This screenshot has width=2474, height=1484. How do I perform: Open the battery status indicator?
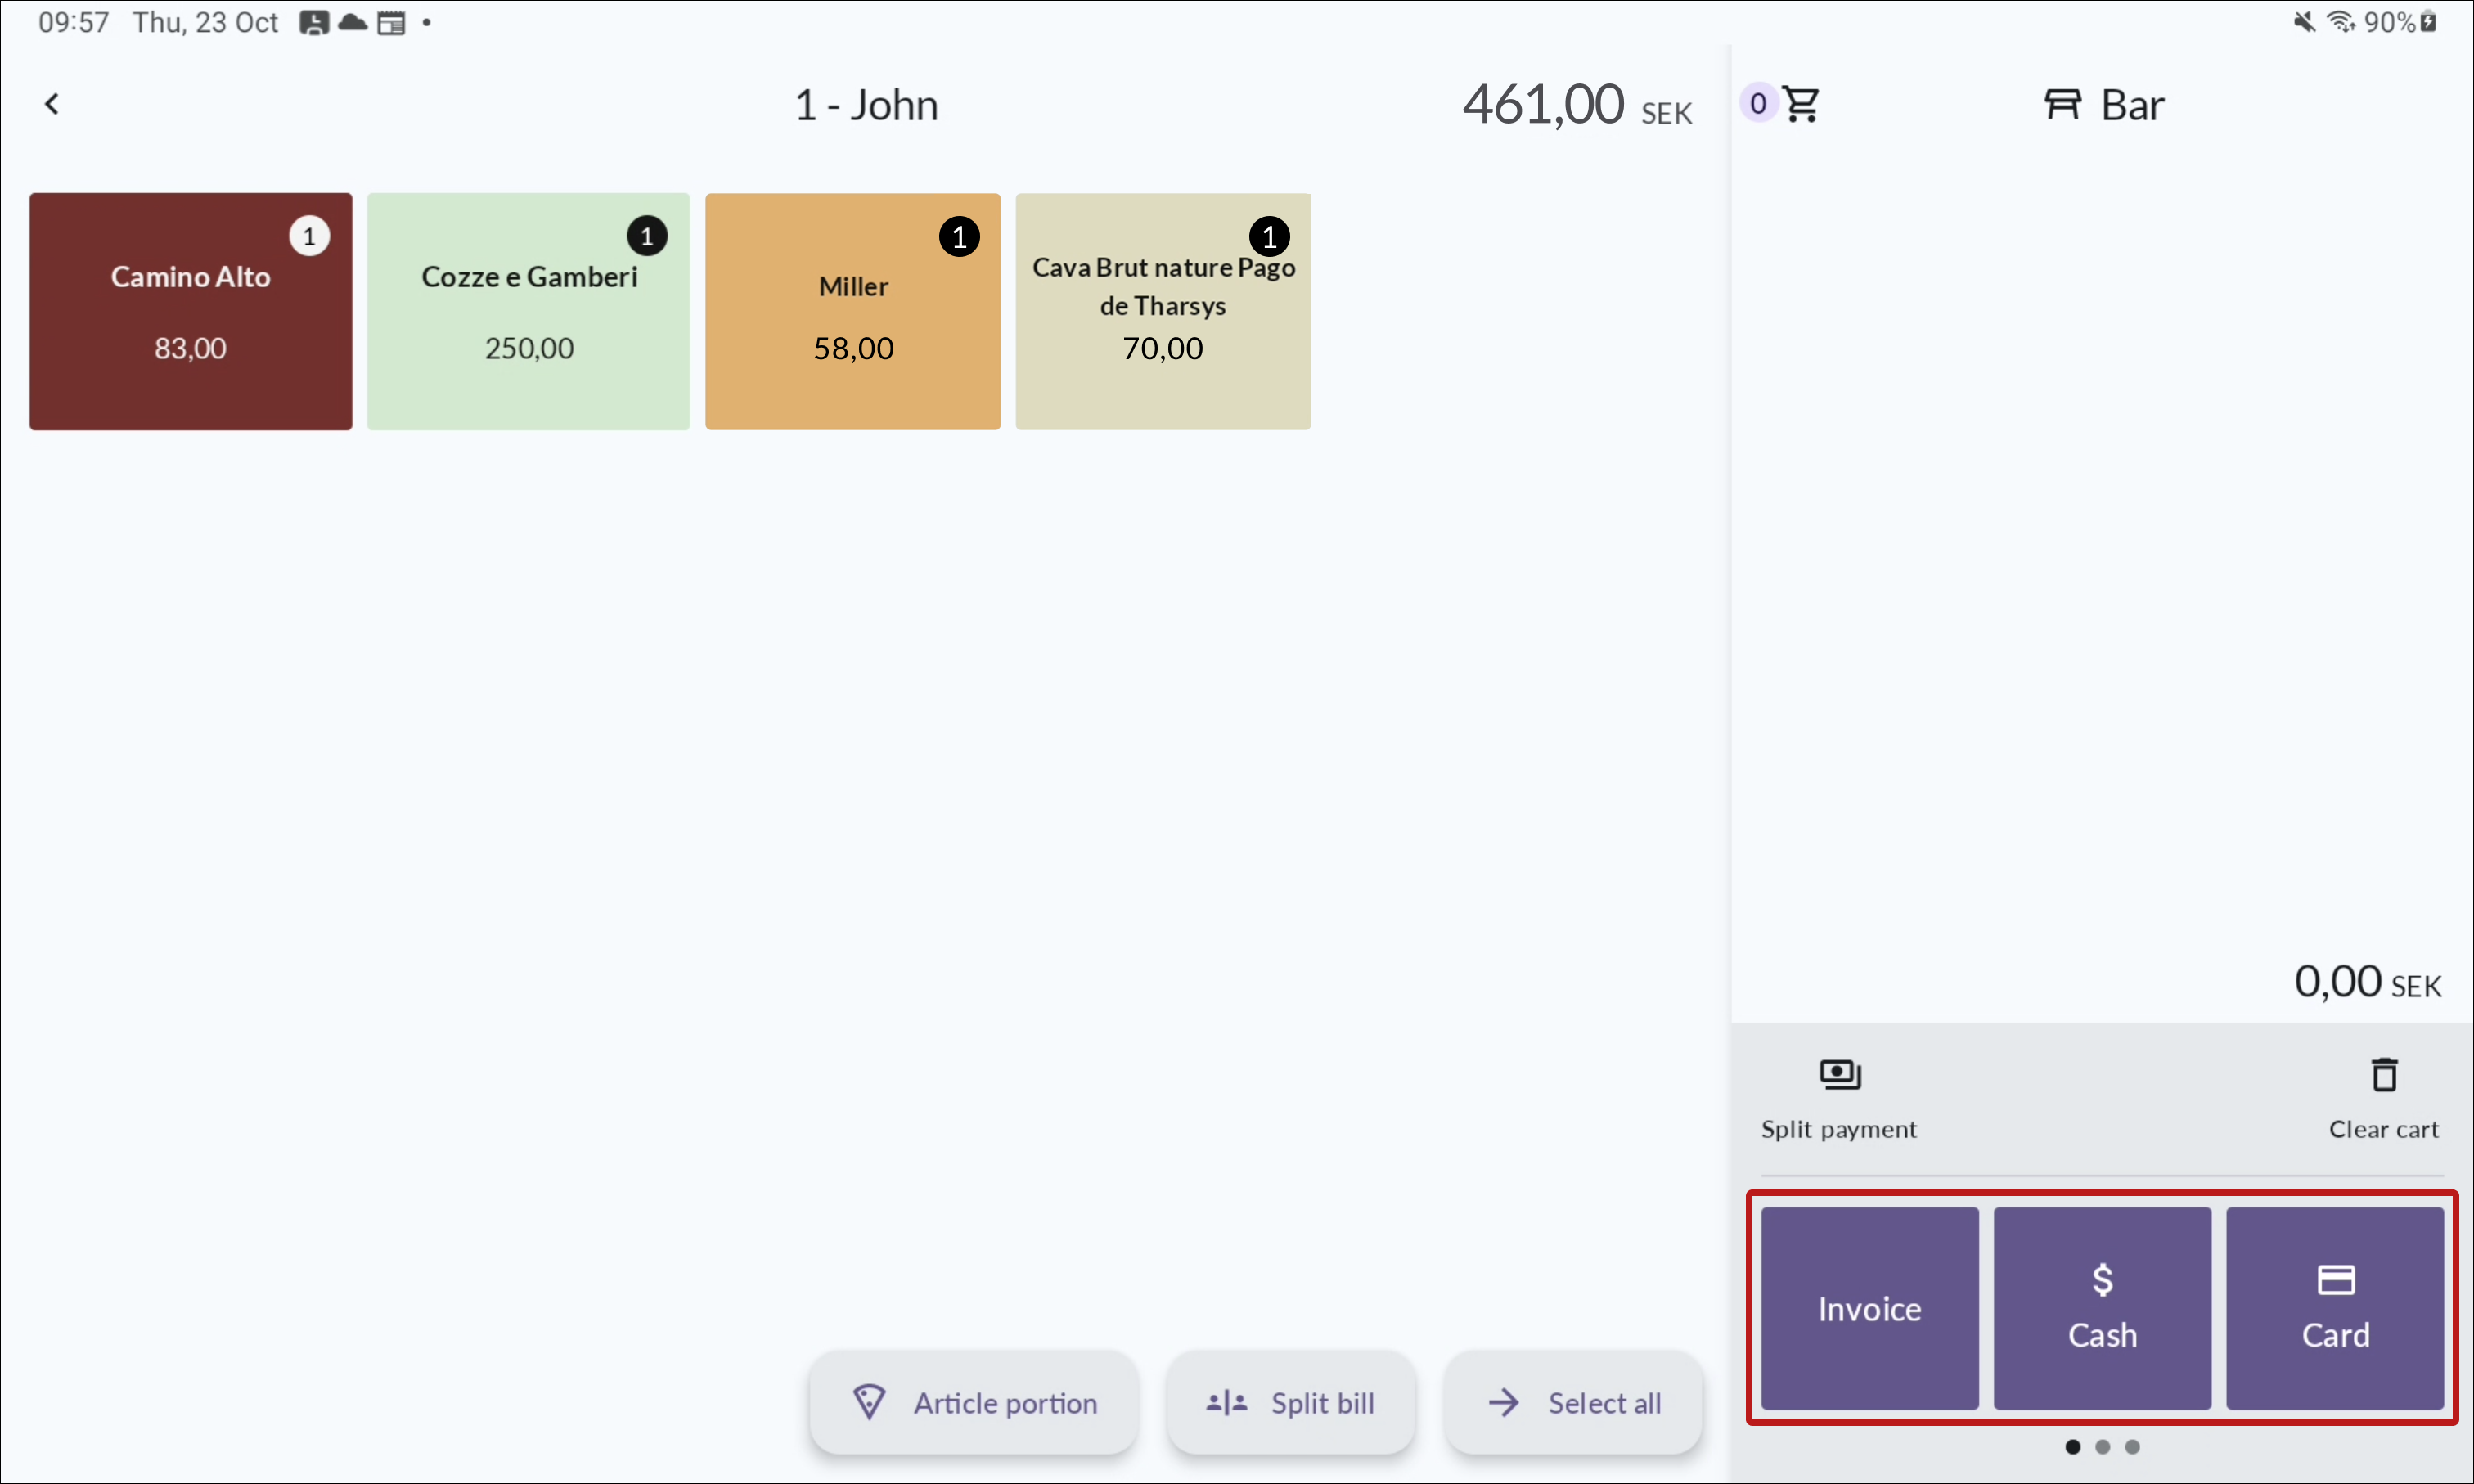(2427, 22)
